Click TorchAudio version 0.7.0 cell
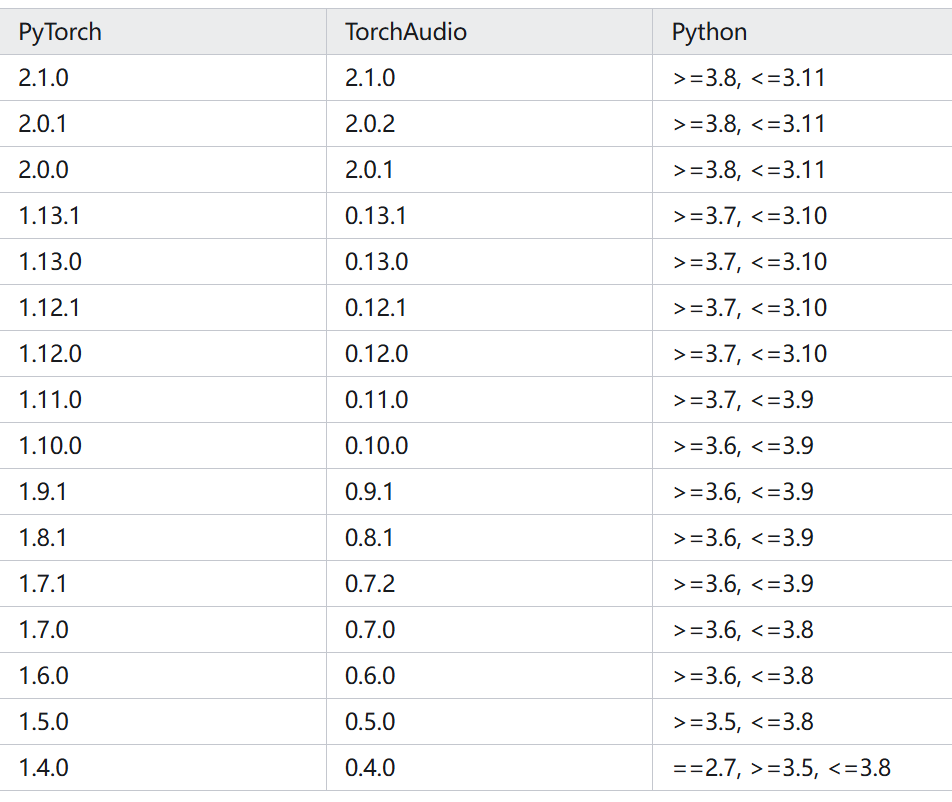Screen dimensions: 952x802 (489, 630)
